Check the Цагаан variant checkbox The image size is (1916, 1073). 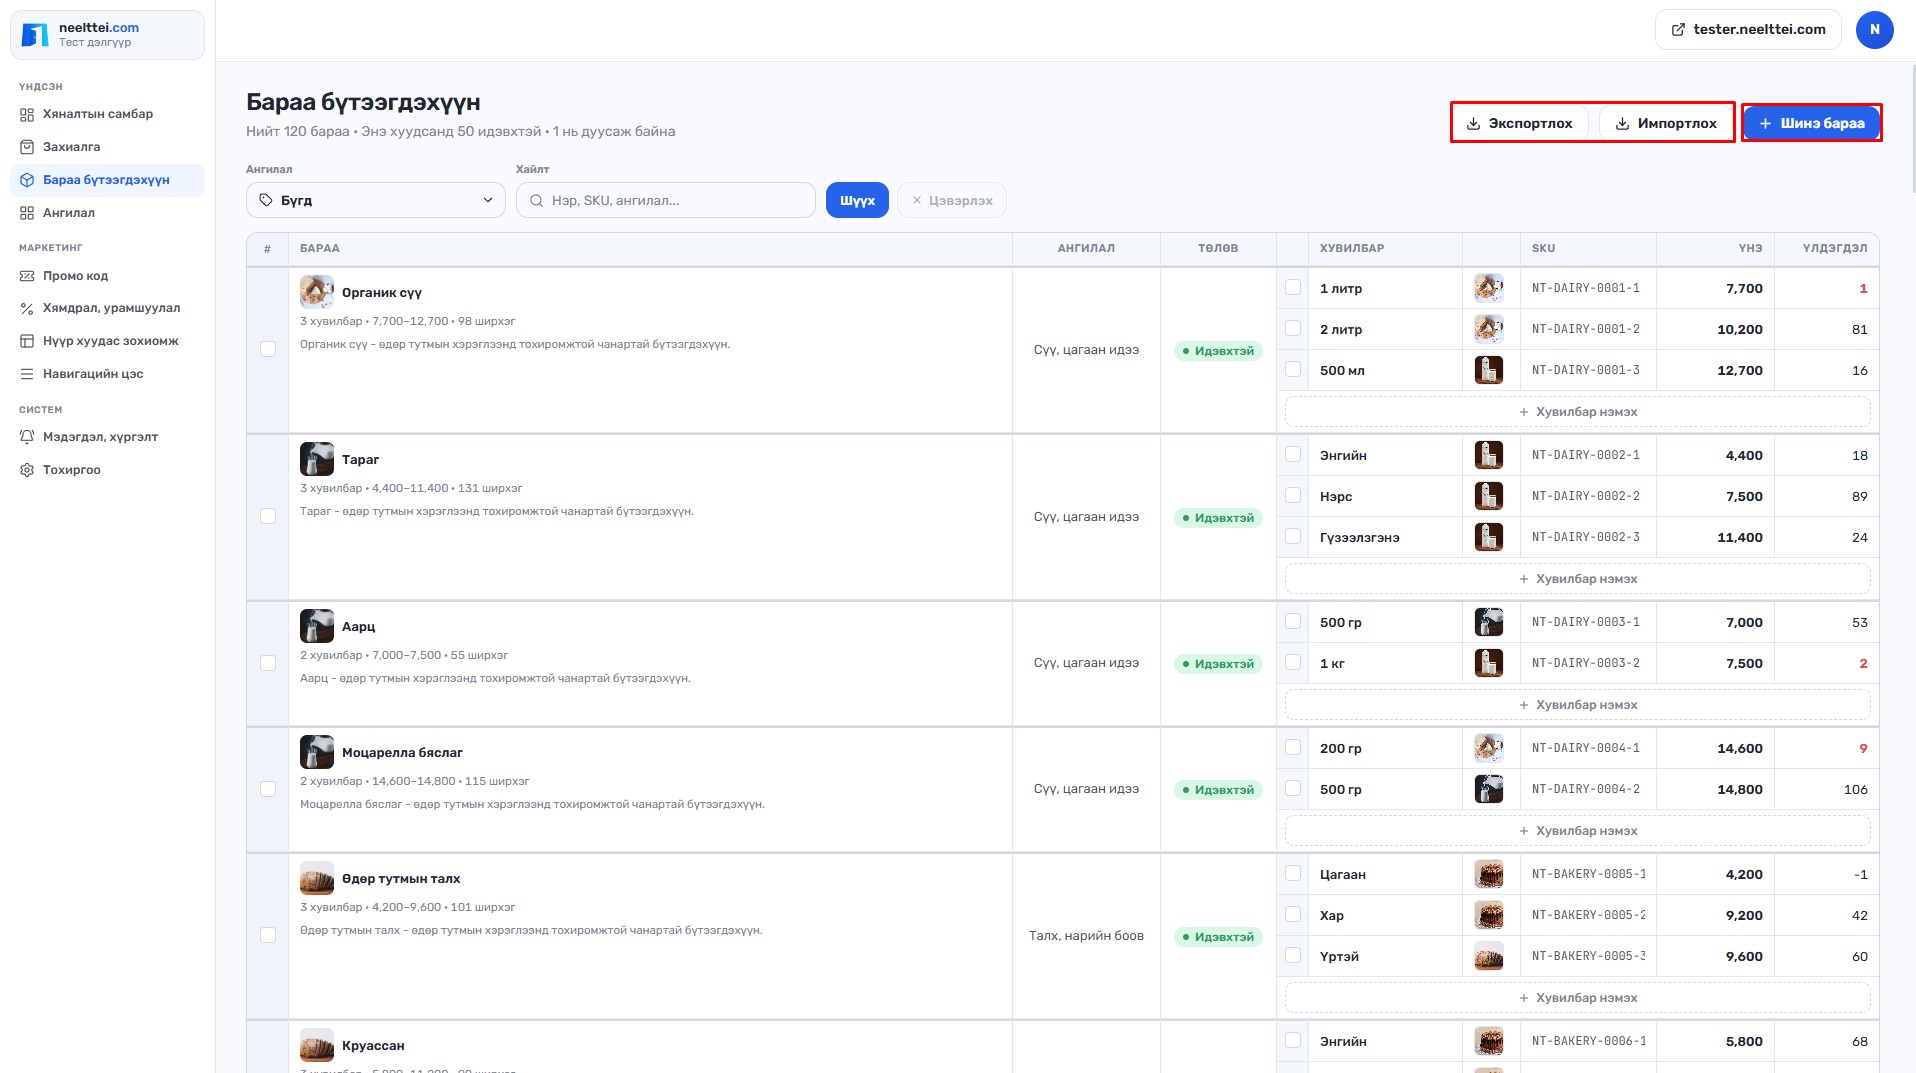tap(1293, 874)
